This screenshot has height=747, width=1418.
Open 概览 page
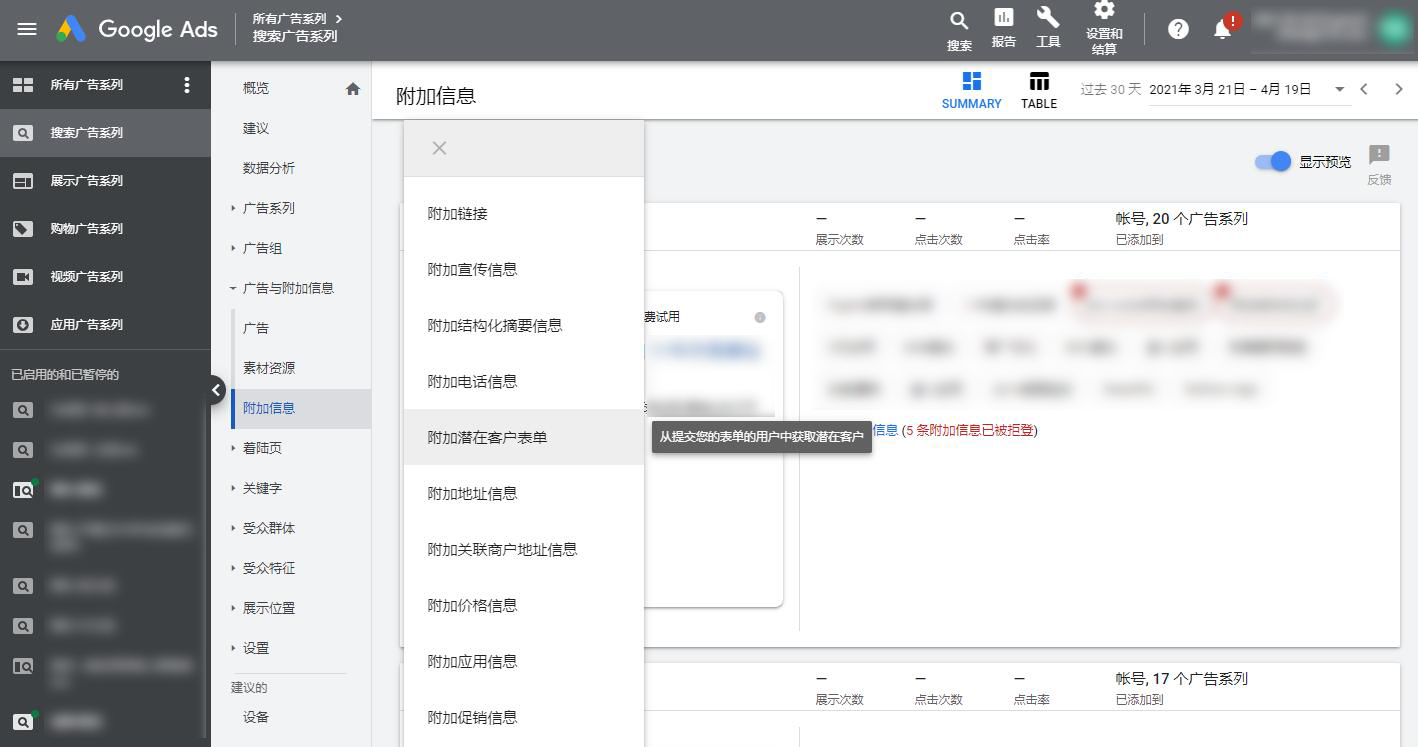256,88
